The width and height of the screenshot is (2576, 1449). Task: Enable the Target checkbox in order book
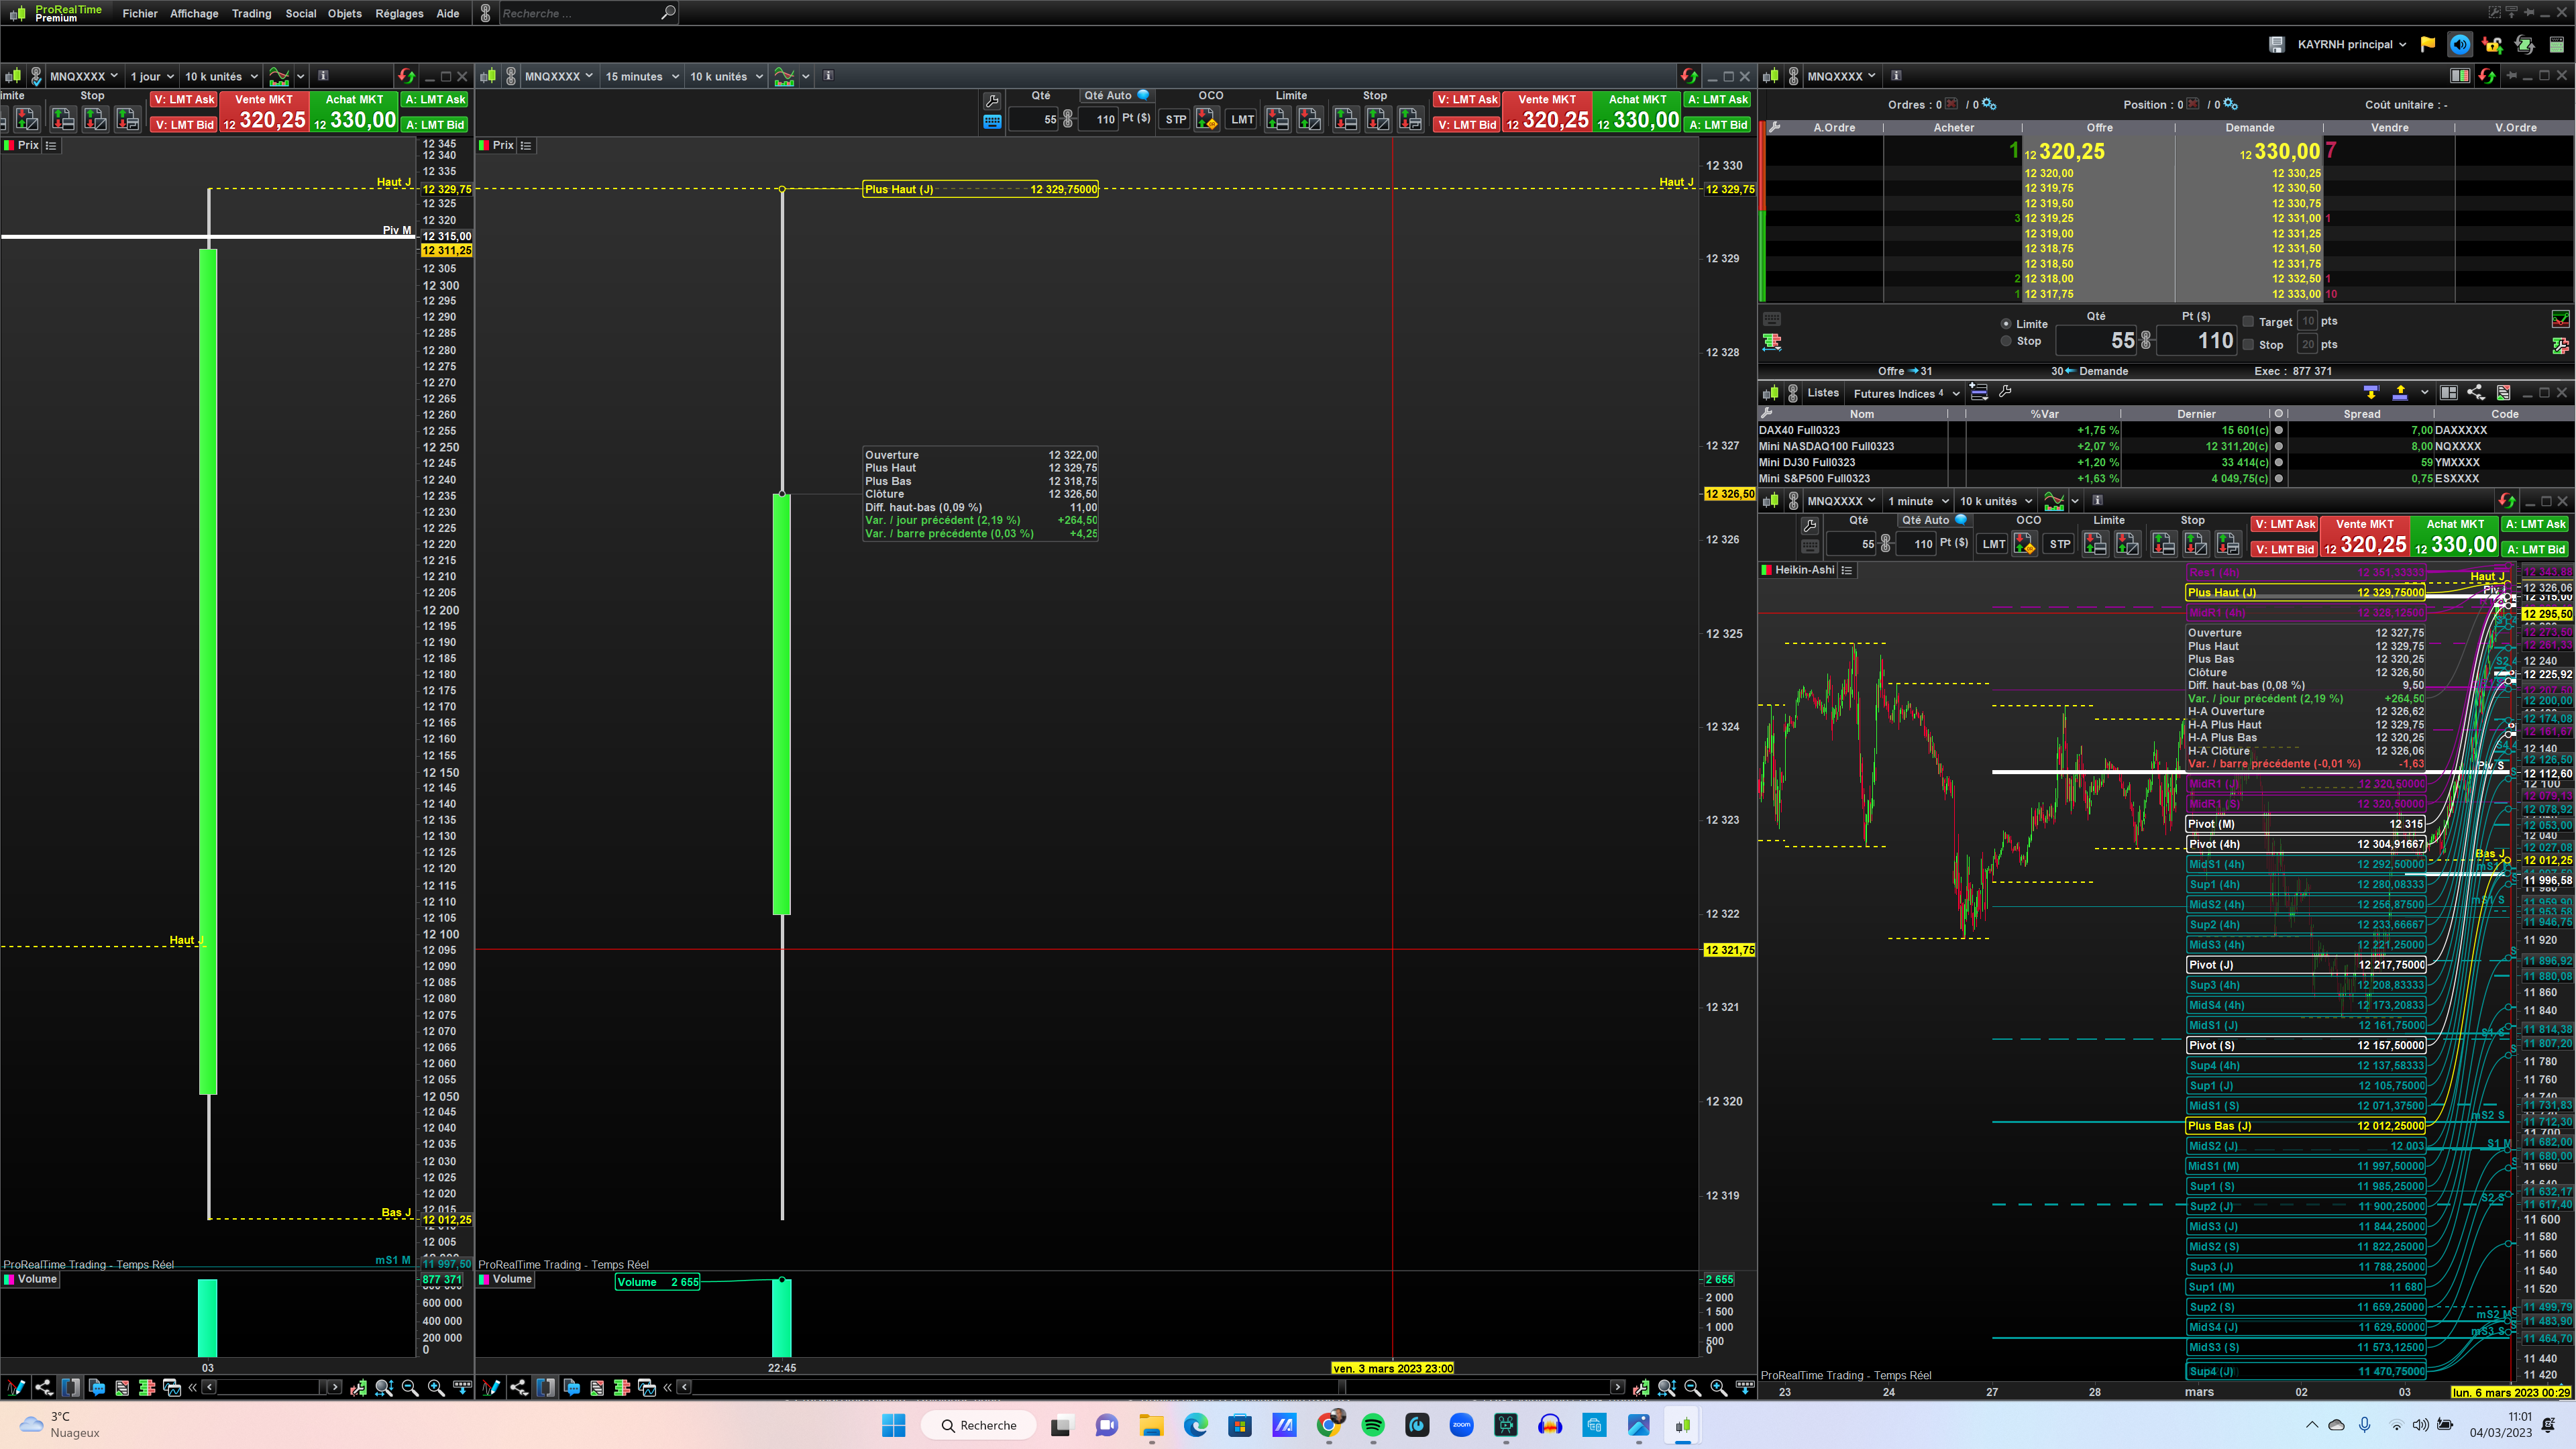[x=2248, y=321]
